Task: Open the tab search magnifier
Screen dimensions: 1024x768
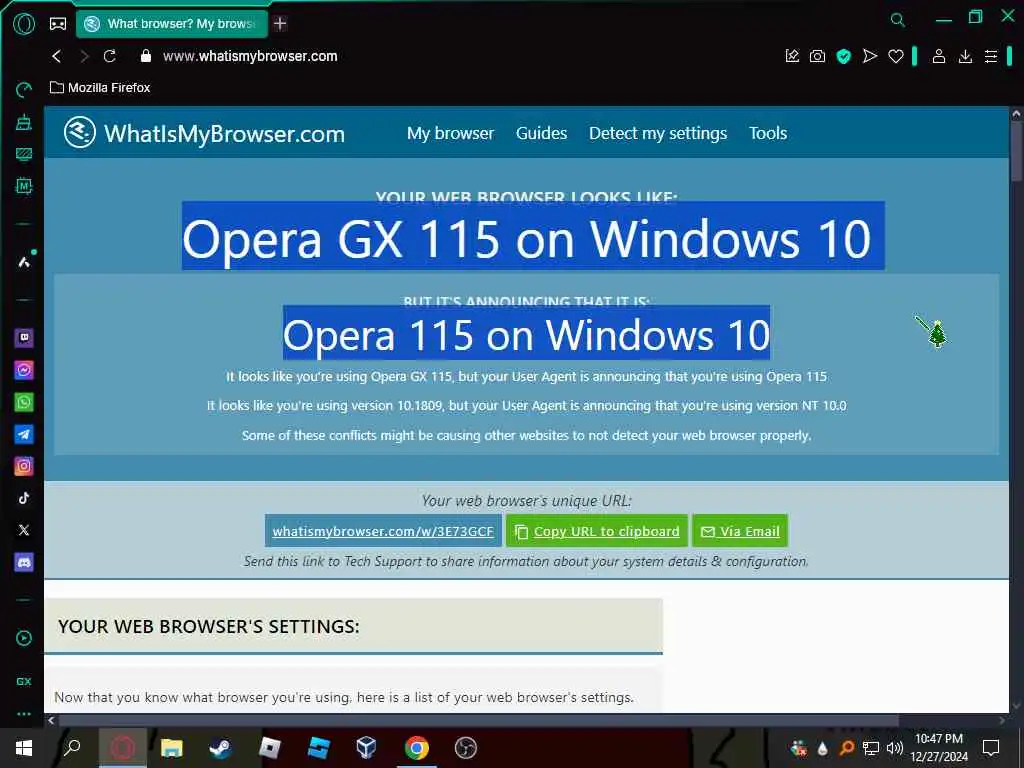Action: pyautogui.click(x=898, y=20)
